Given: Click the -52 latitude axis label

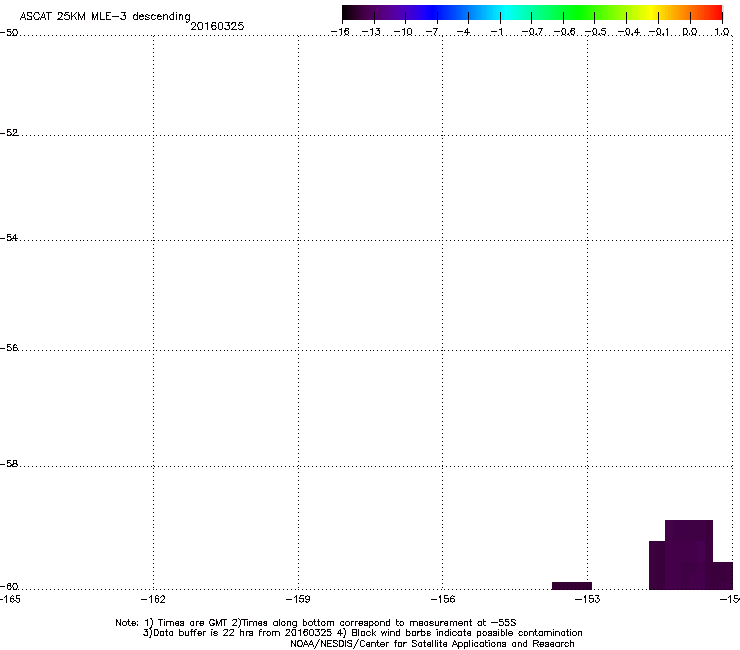Looking at the screenshot, I should [9, 133].
